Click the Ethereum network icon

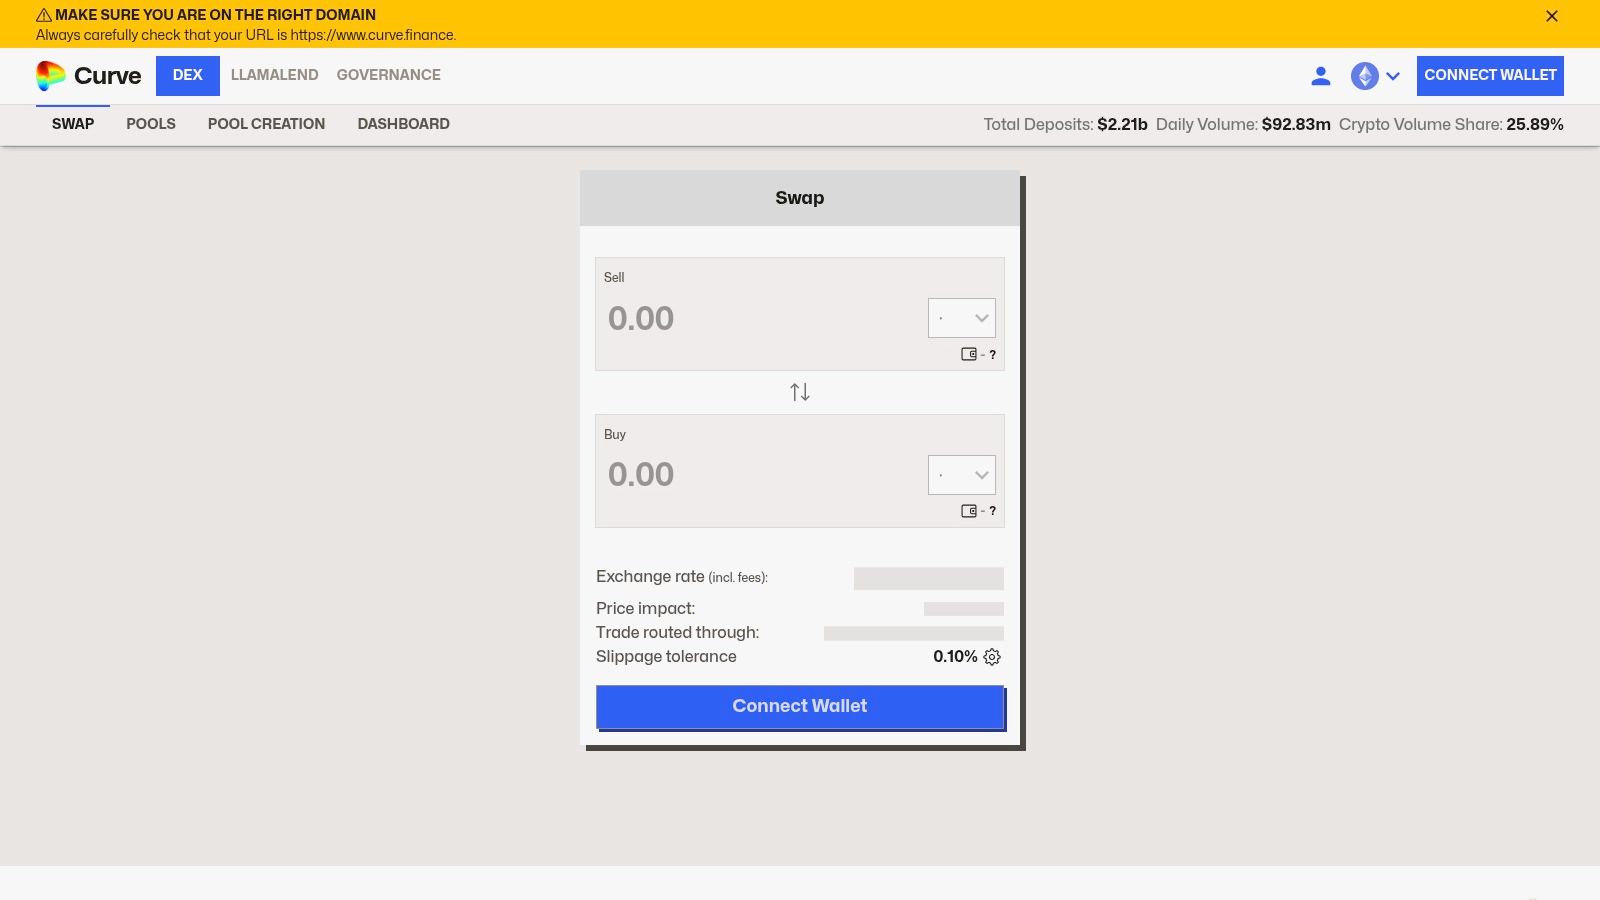coord(1363,76)
